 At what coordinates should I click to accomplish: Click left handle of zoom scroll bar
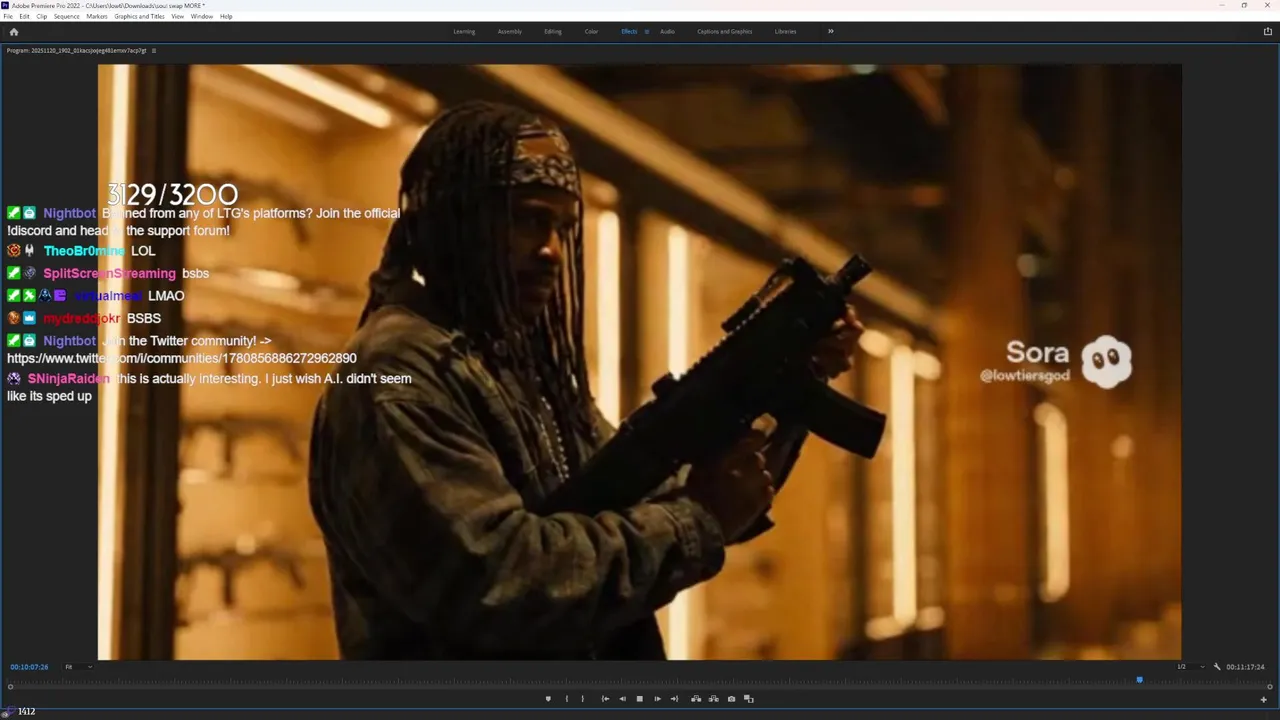coord(10,687)
